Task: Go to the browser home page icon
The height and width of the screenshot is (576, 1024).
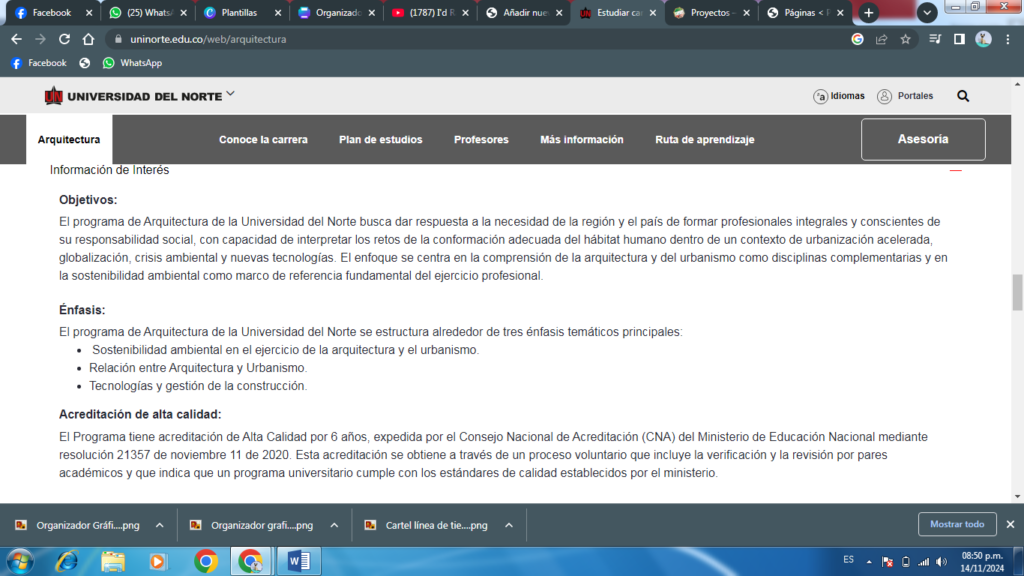Action: [x=89, y=39]
